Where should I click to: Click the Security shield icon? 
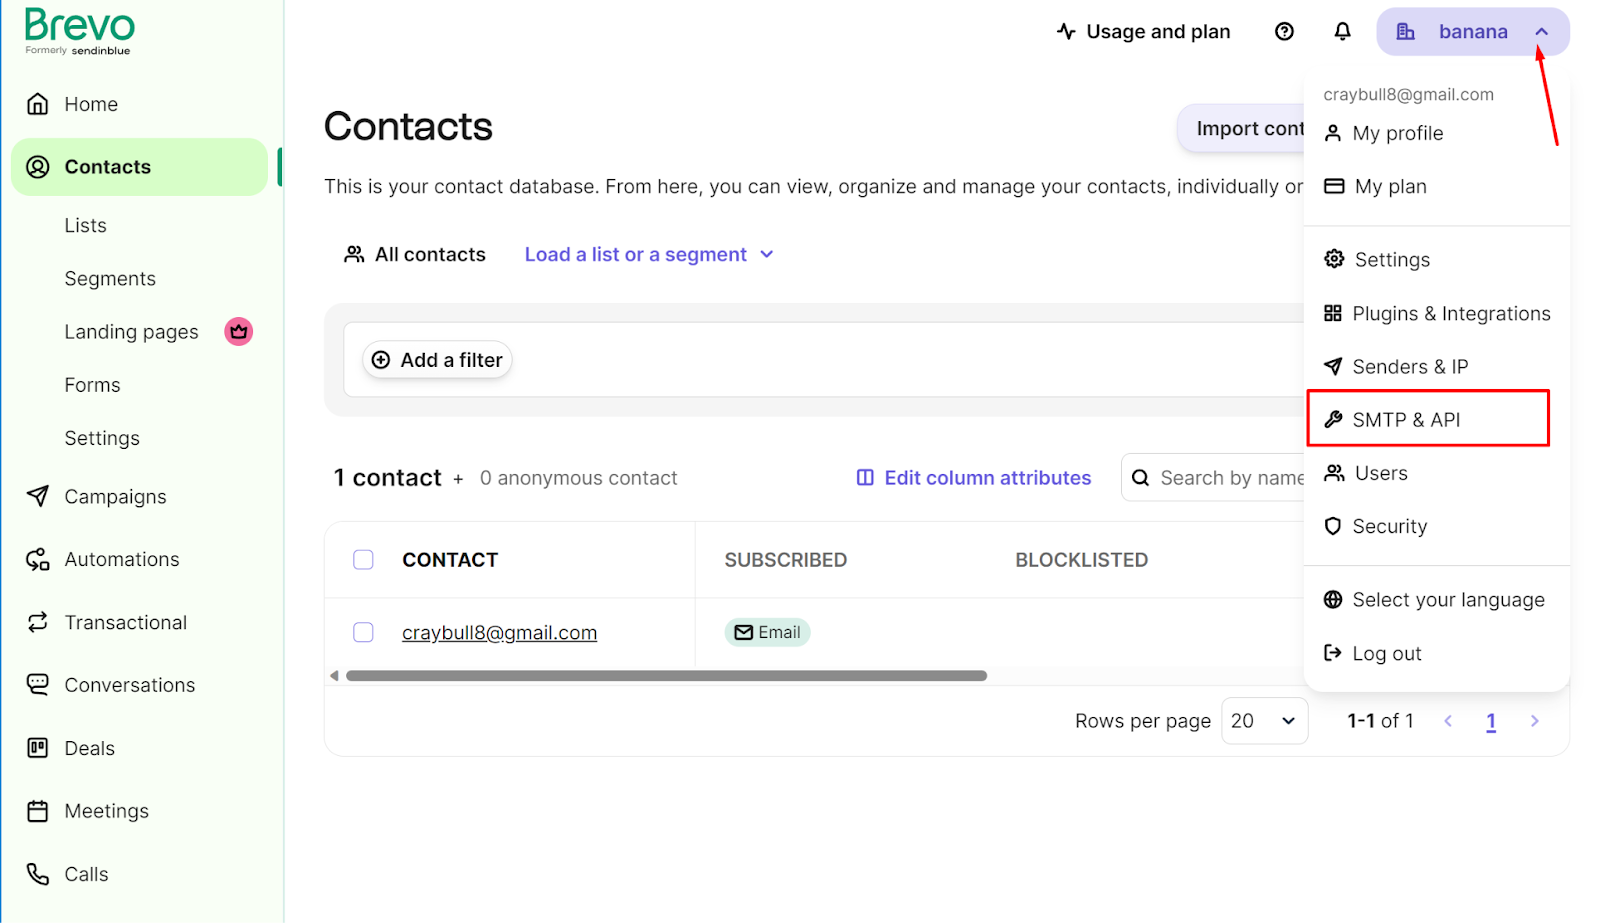(1332, 526)
